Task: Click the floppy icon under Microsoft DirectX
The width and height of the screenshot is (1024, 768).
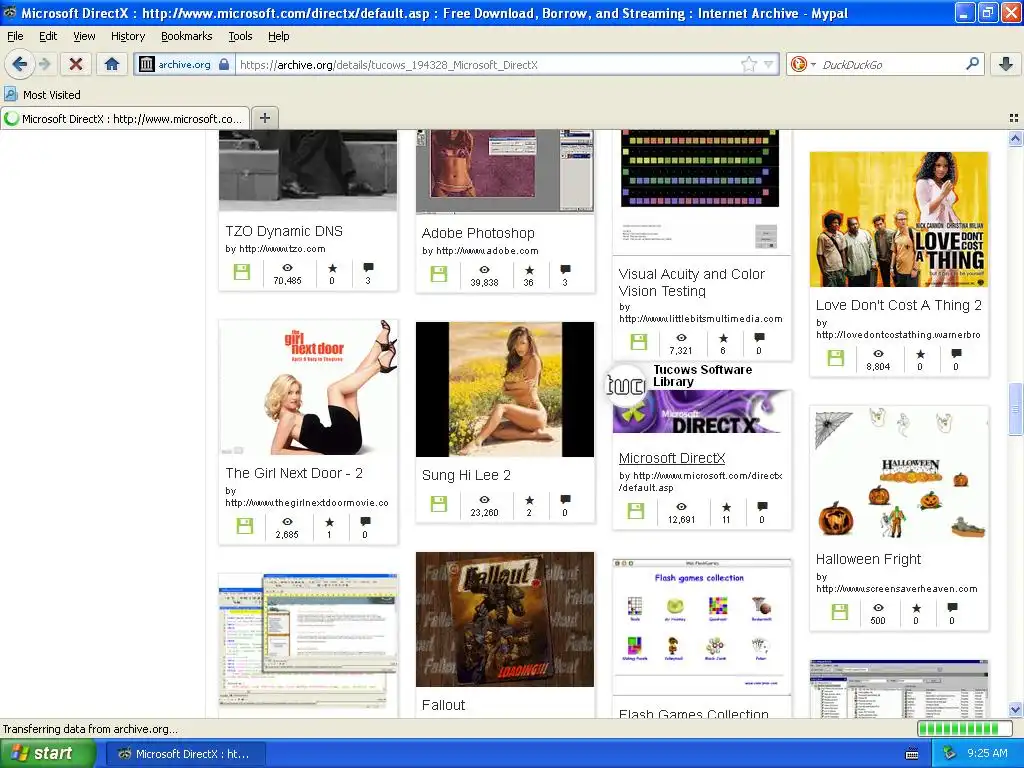Action: tap(635, 511)
